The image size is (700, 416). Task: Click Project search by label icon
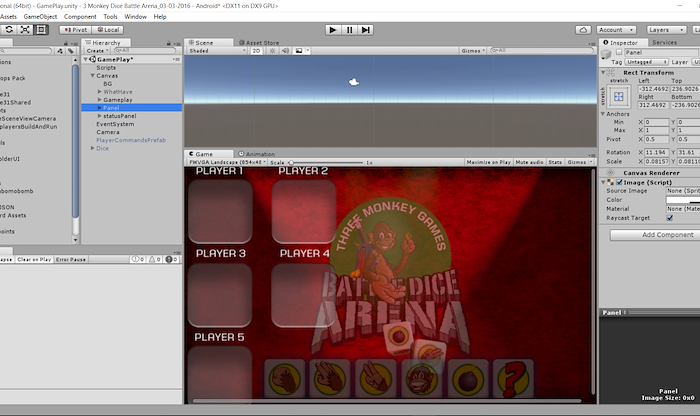pos(71,51)
